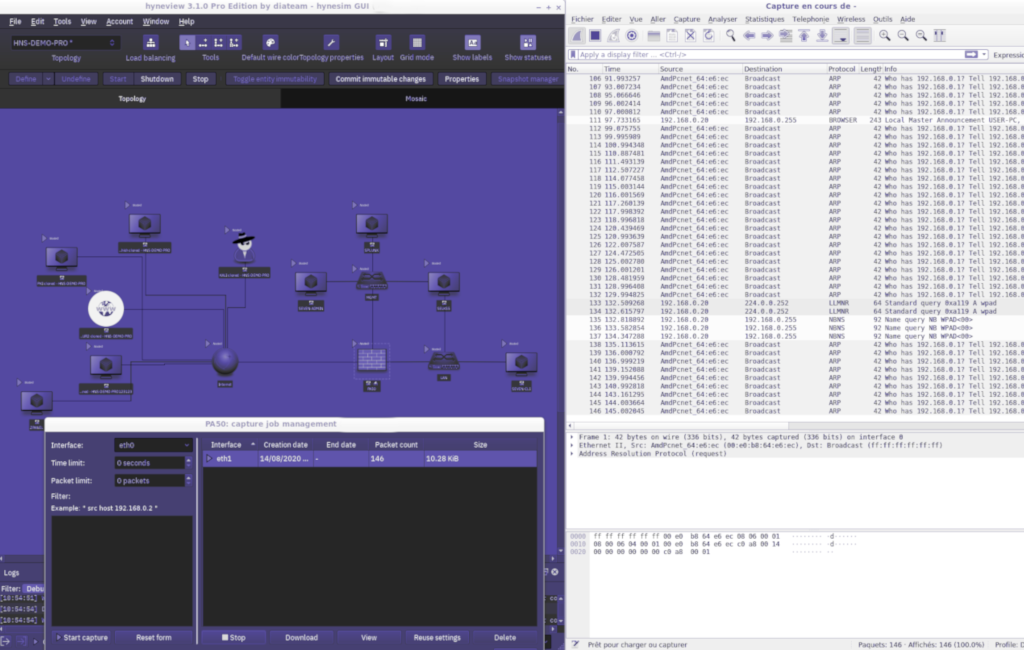Click the Load balancing icon
This screenshot has height=650, width=1024.
coord(150,43)
